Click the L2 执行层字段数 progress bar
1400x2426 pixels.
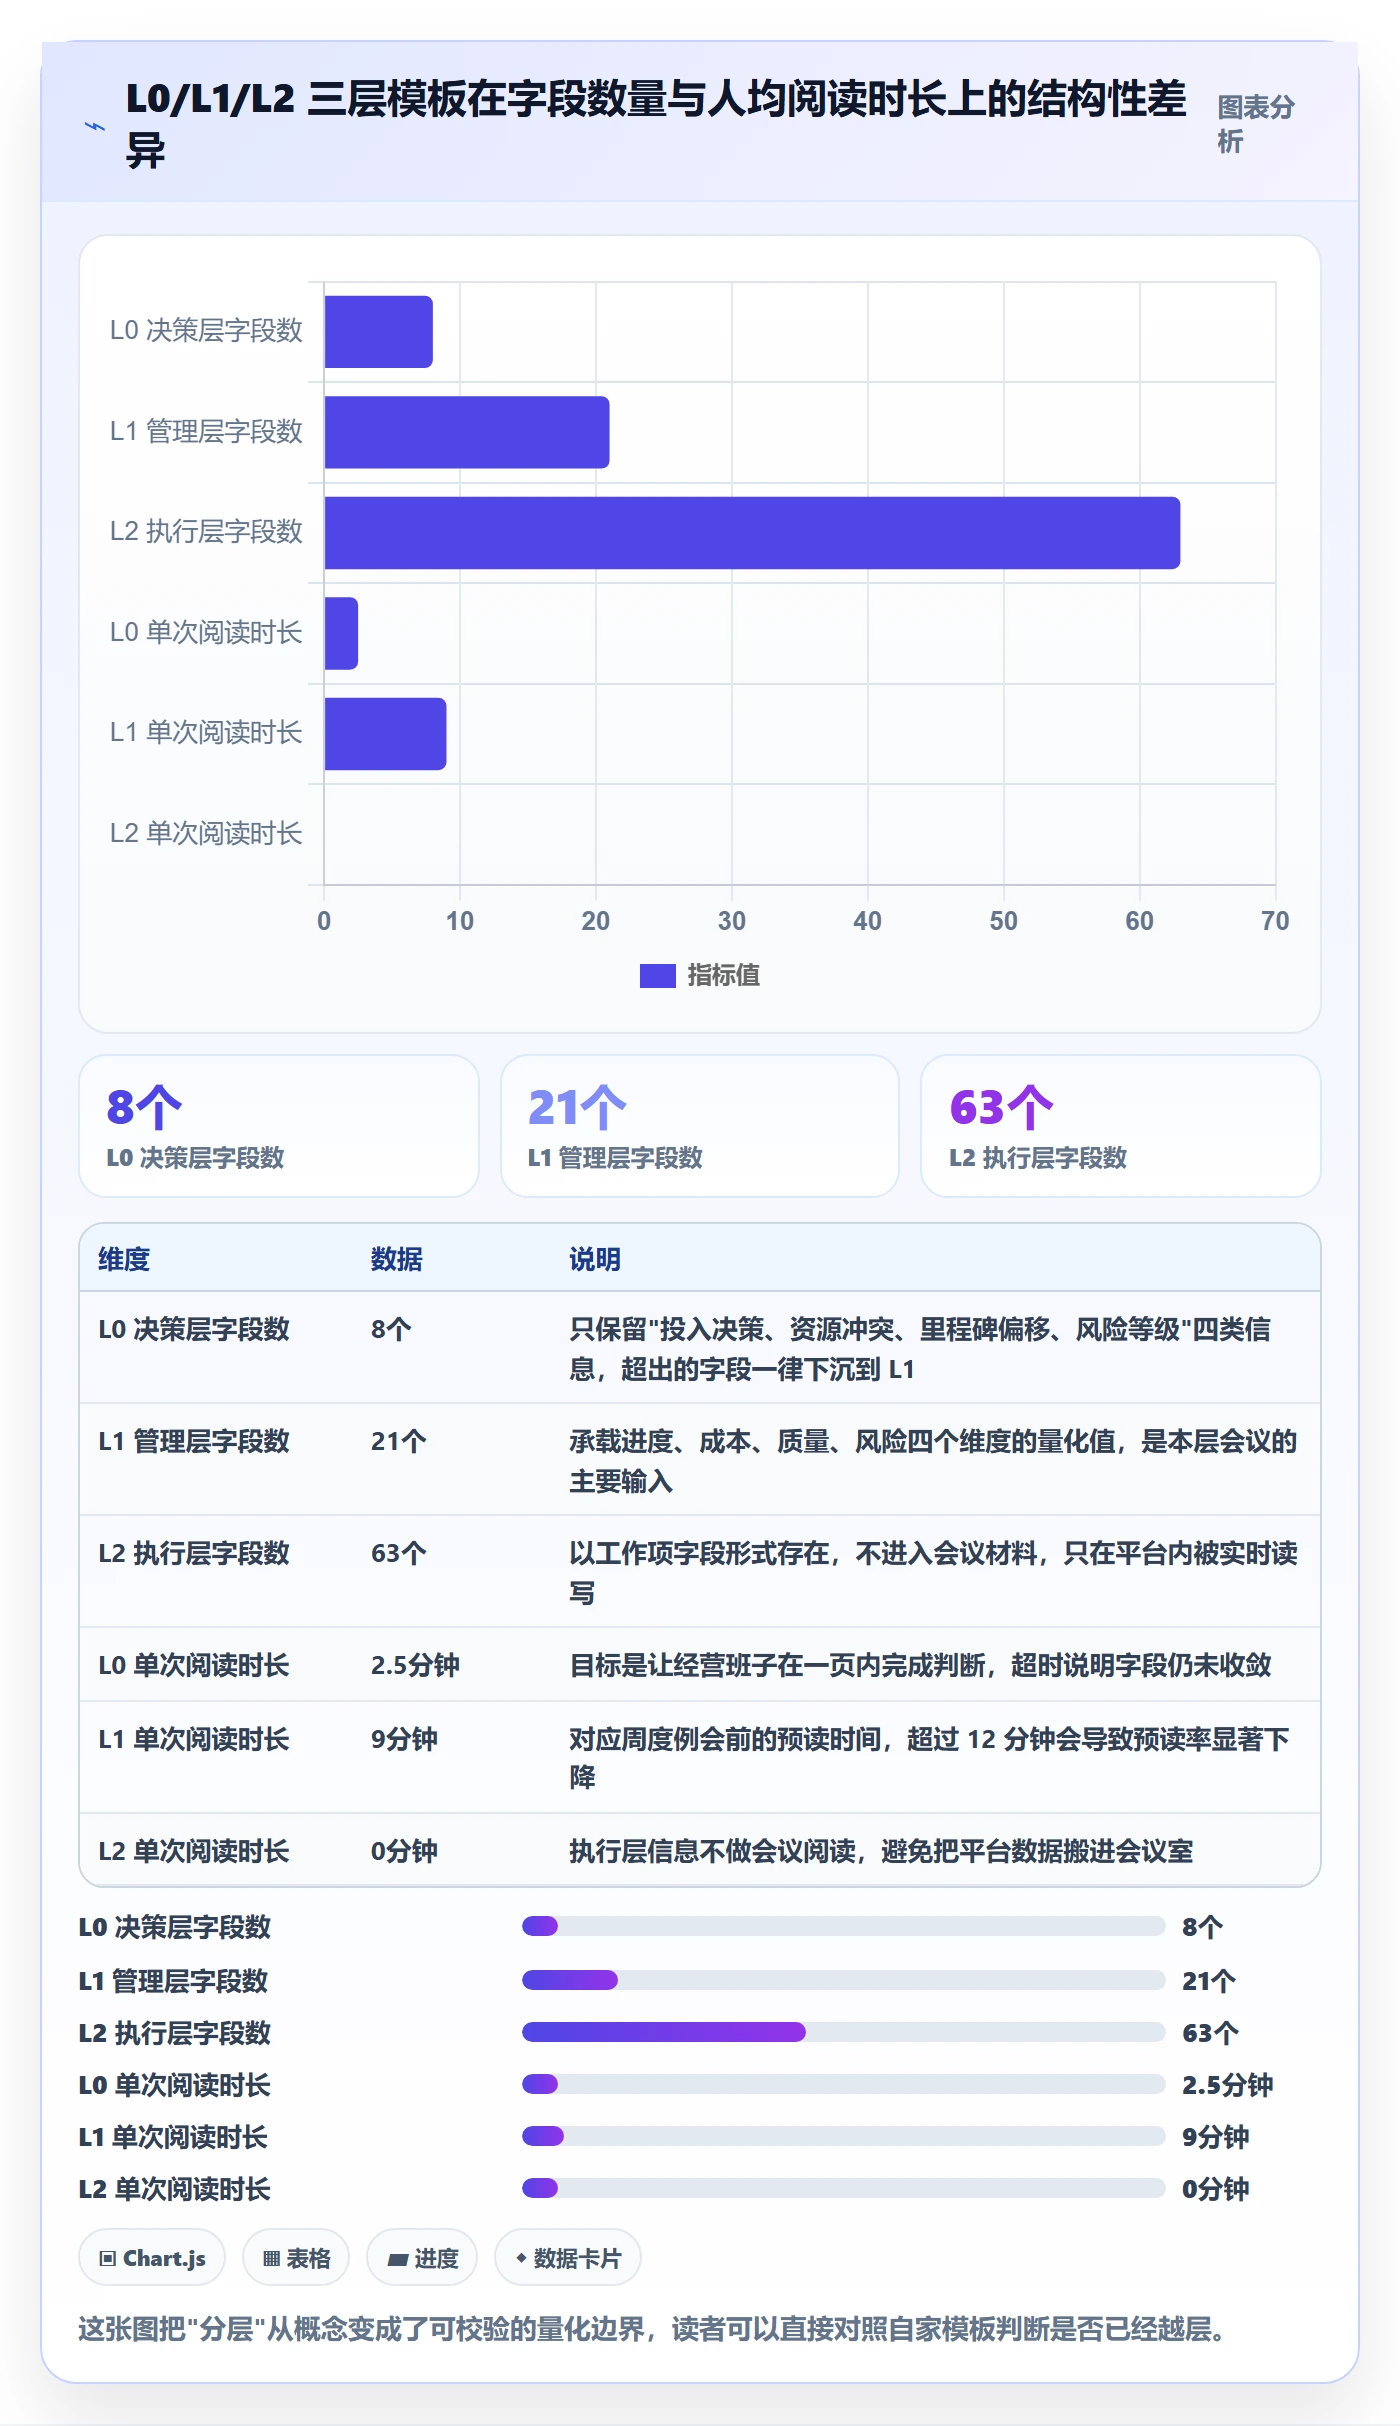843,2032
